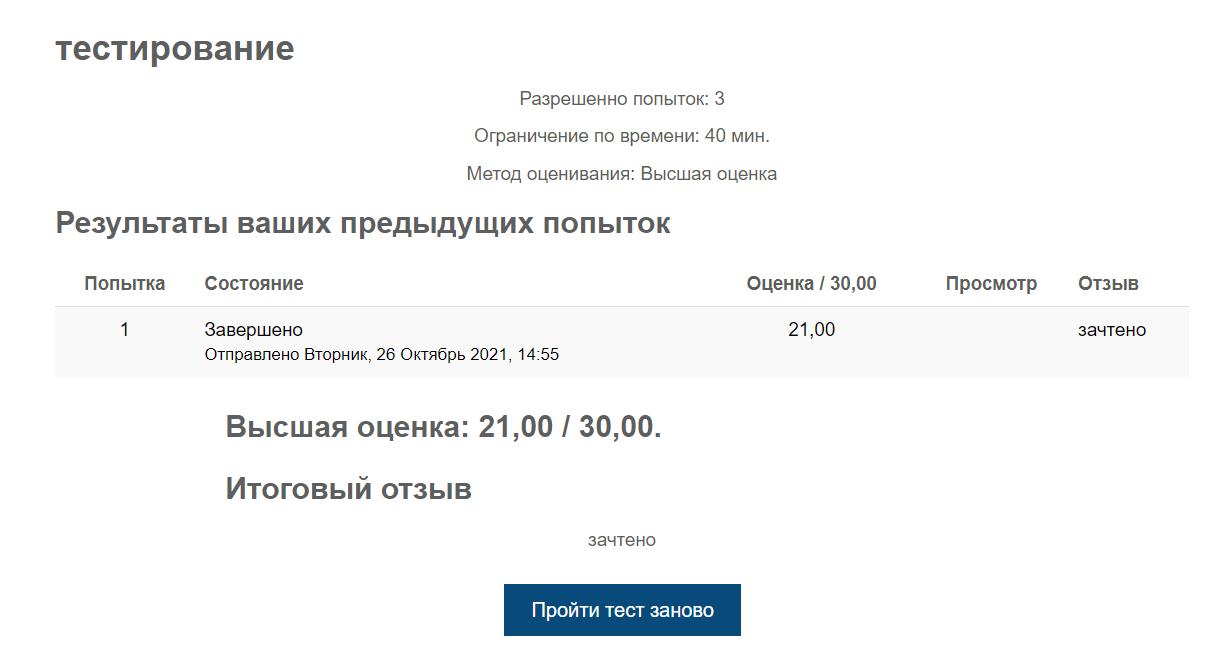Click the 'Разрешенно попыток: 3' line
Viewport: 1216px width, 662px height.
(x=622, y=99)
